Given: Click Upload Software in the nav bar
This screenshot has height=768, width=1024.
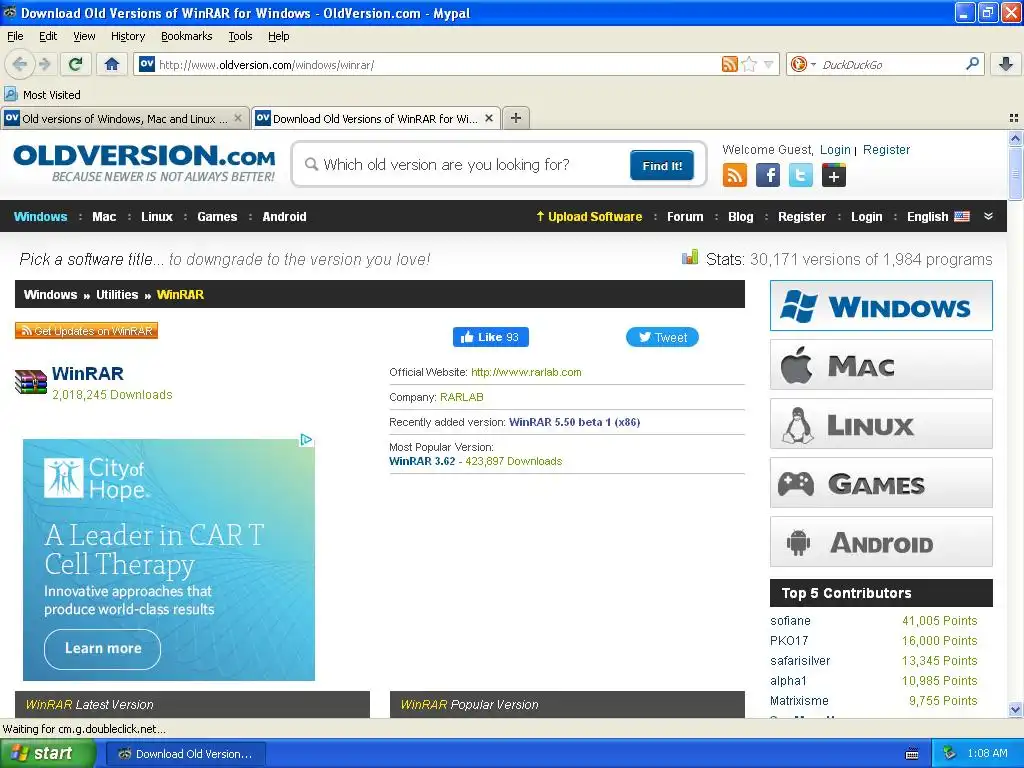Looking at the screenshot, I should pyautogui.click(x=589, y=217).
